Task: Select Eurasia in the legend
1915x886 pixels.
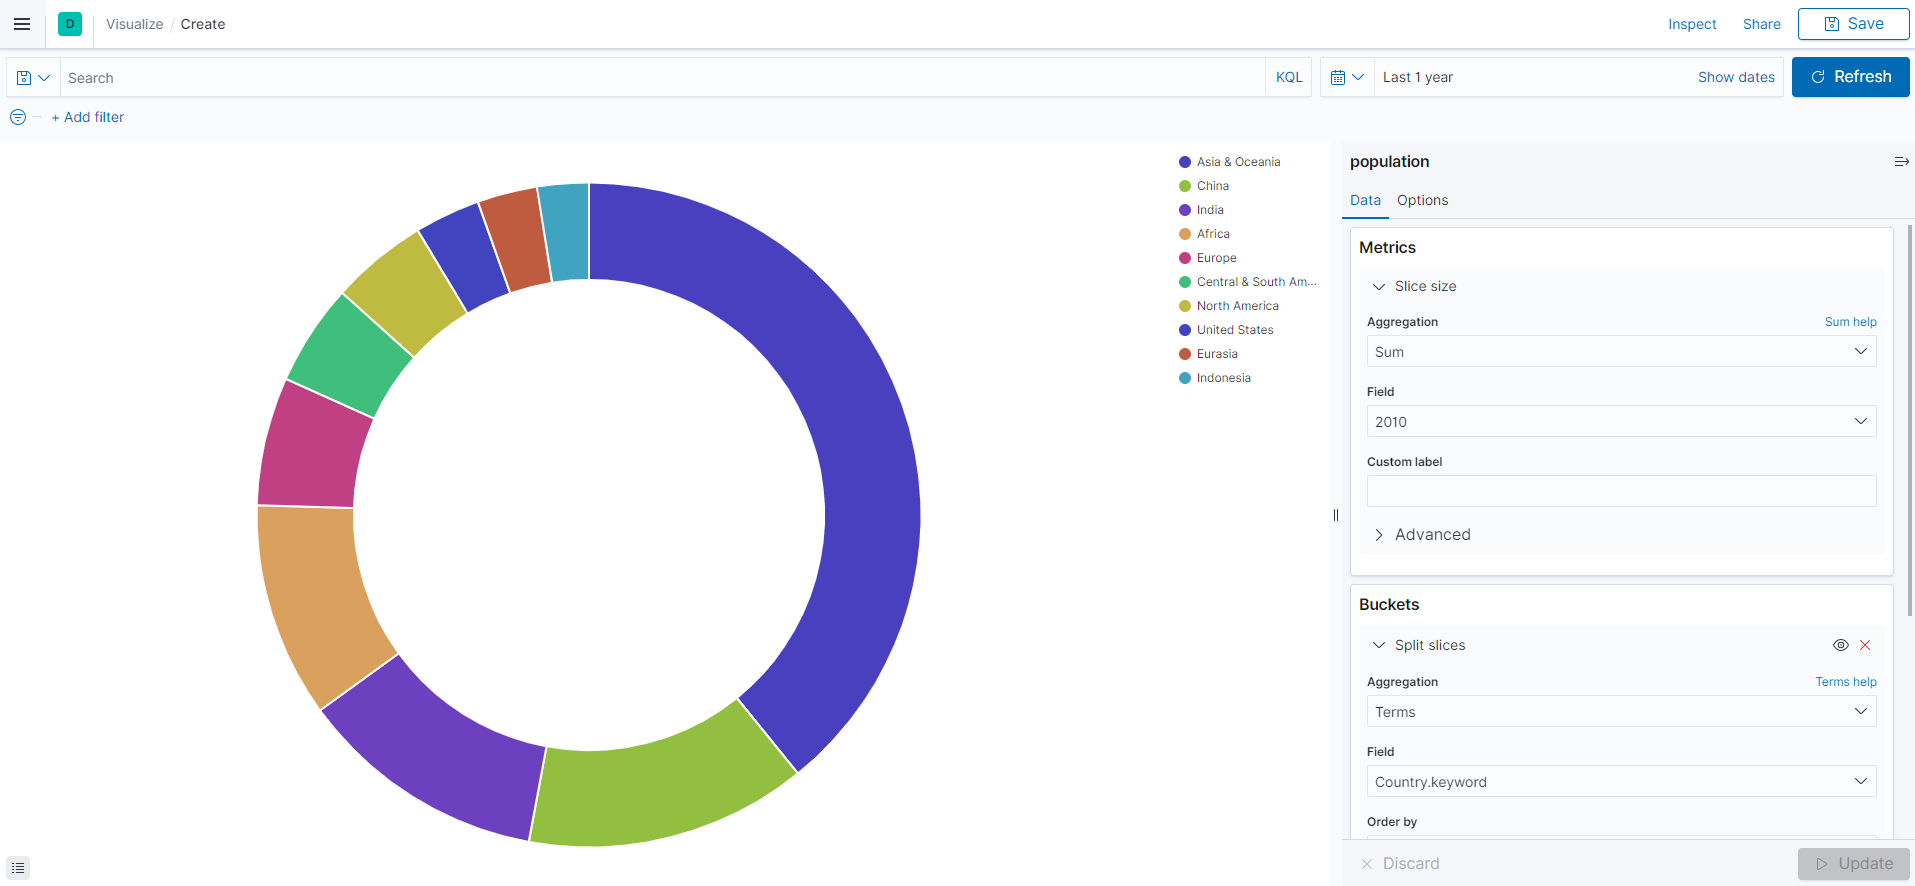Action: coord(1217,354)
